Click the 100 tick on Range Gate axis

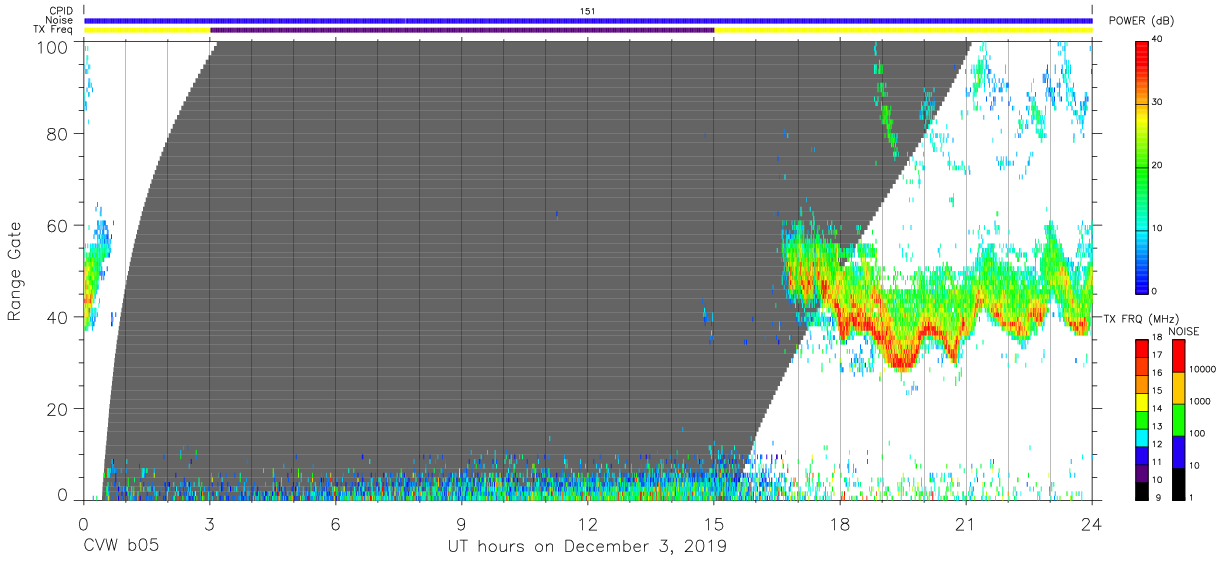coord(52,47)
